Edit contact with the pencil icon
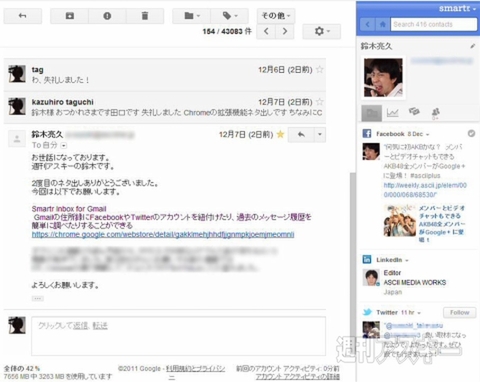Viewport: 480px width, 382px height. click(473, 46)
